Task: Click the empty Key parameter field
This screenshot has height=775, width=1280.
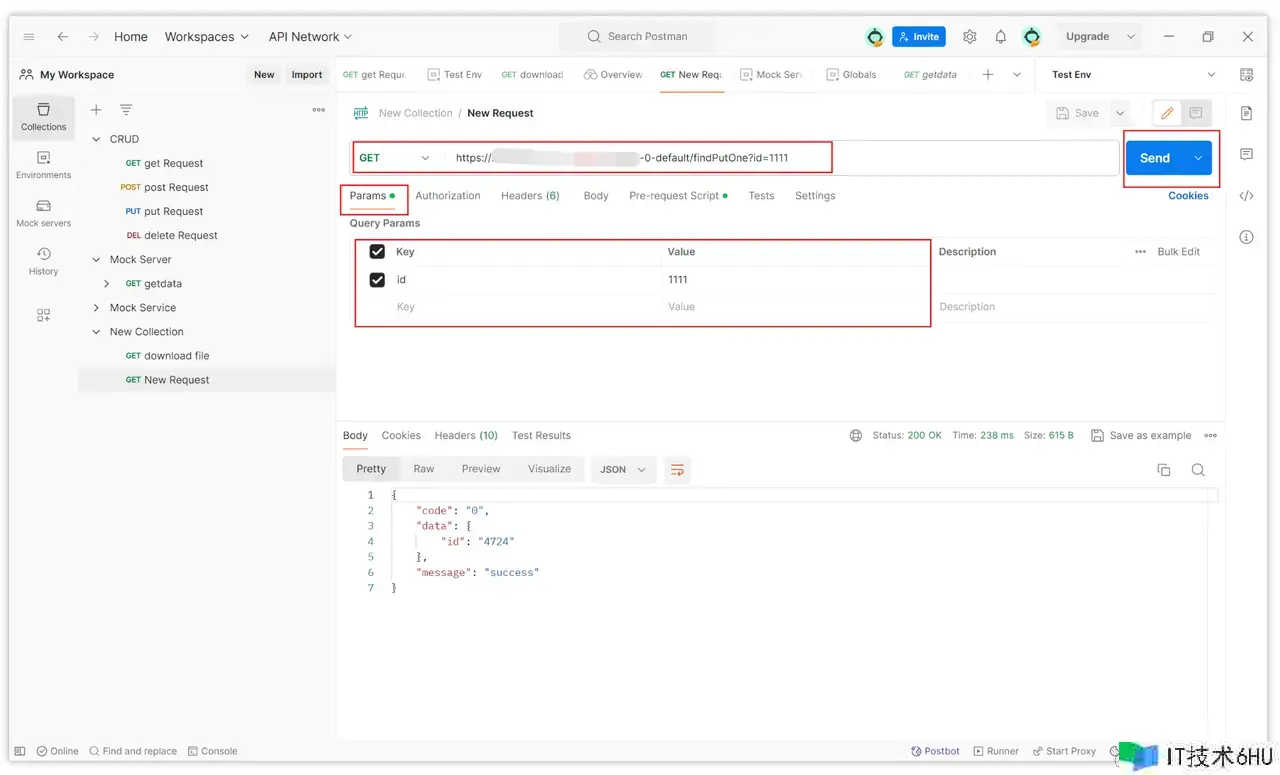Action: pos(525,307)
